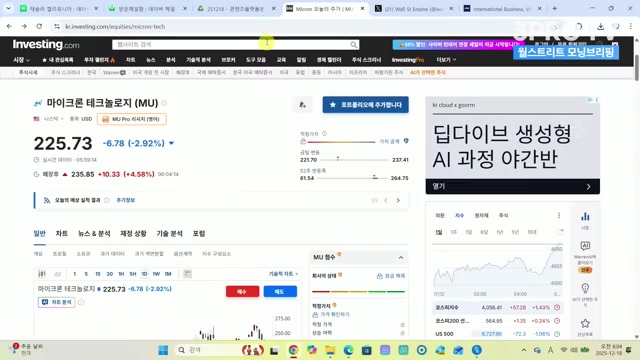
Task: Go to previous earnings banner item
Action: [386, 200]
